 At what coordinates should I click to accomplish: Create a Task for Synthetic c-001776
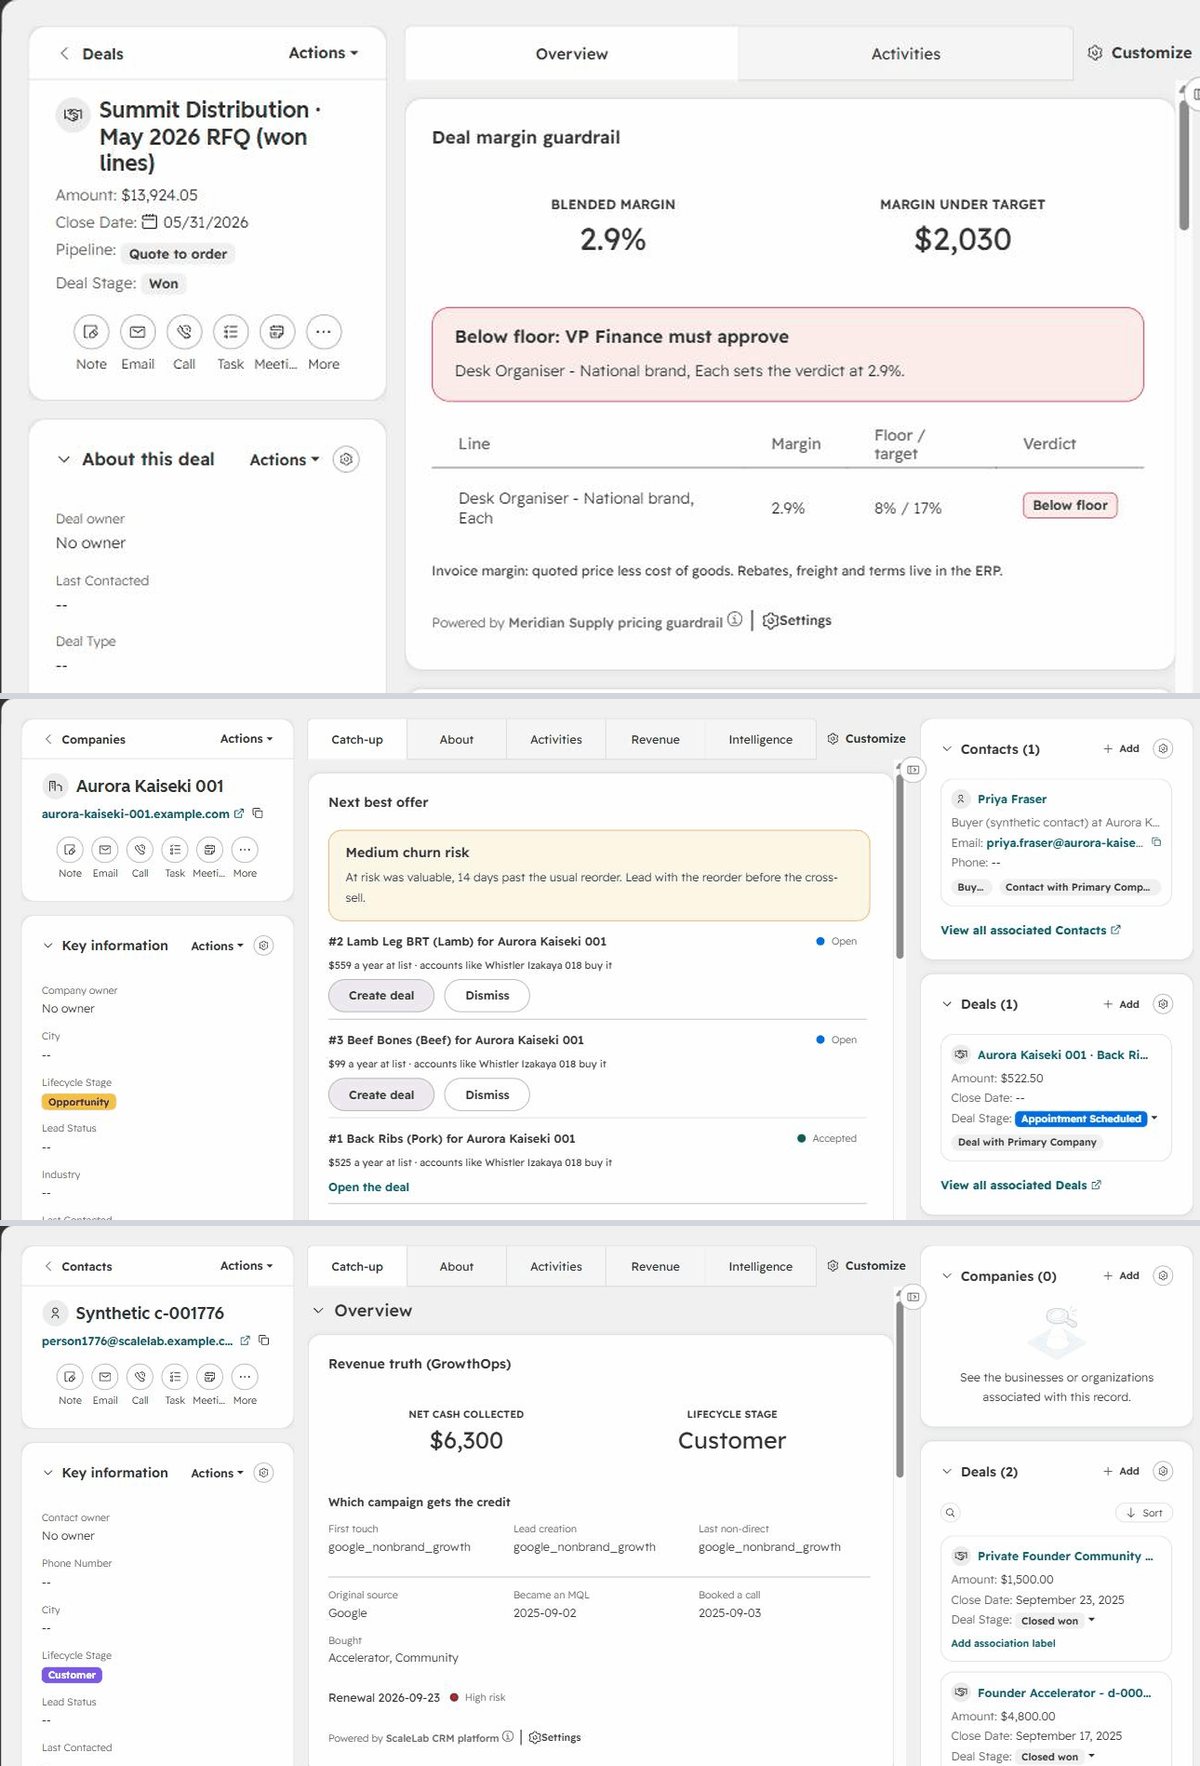pyautogui.click(x=175, y=1376)
